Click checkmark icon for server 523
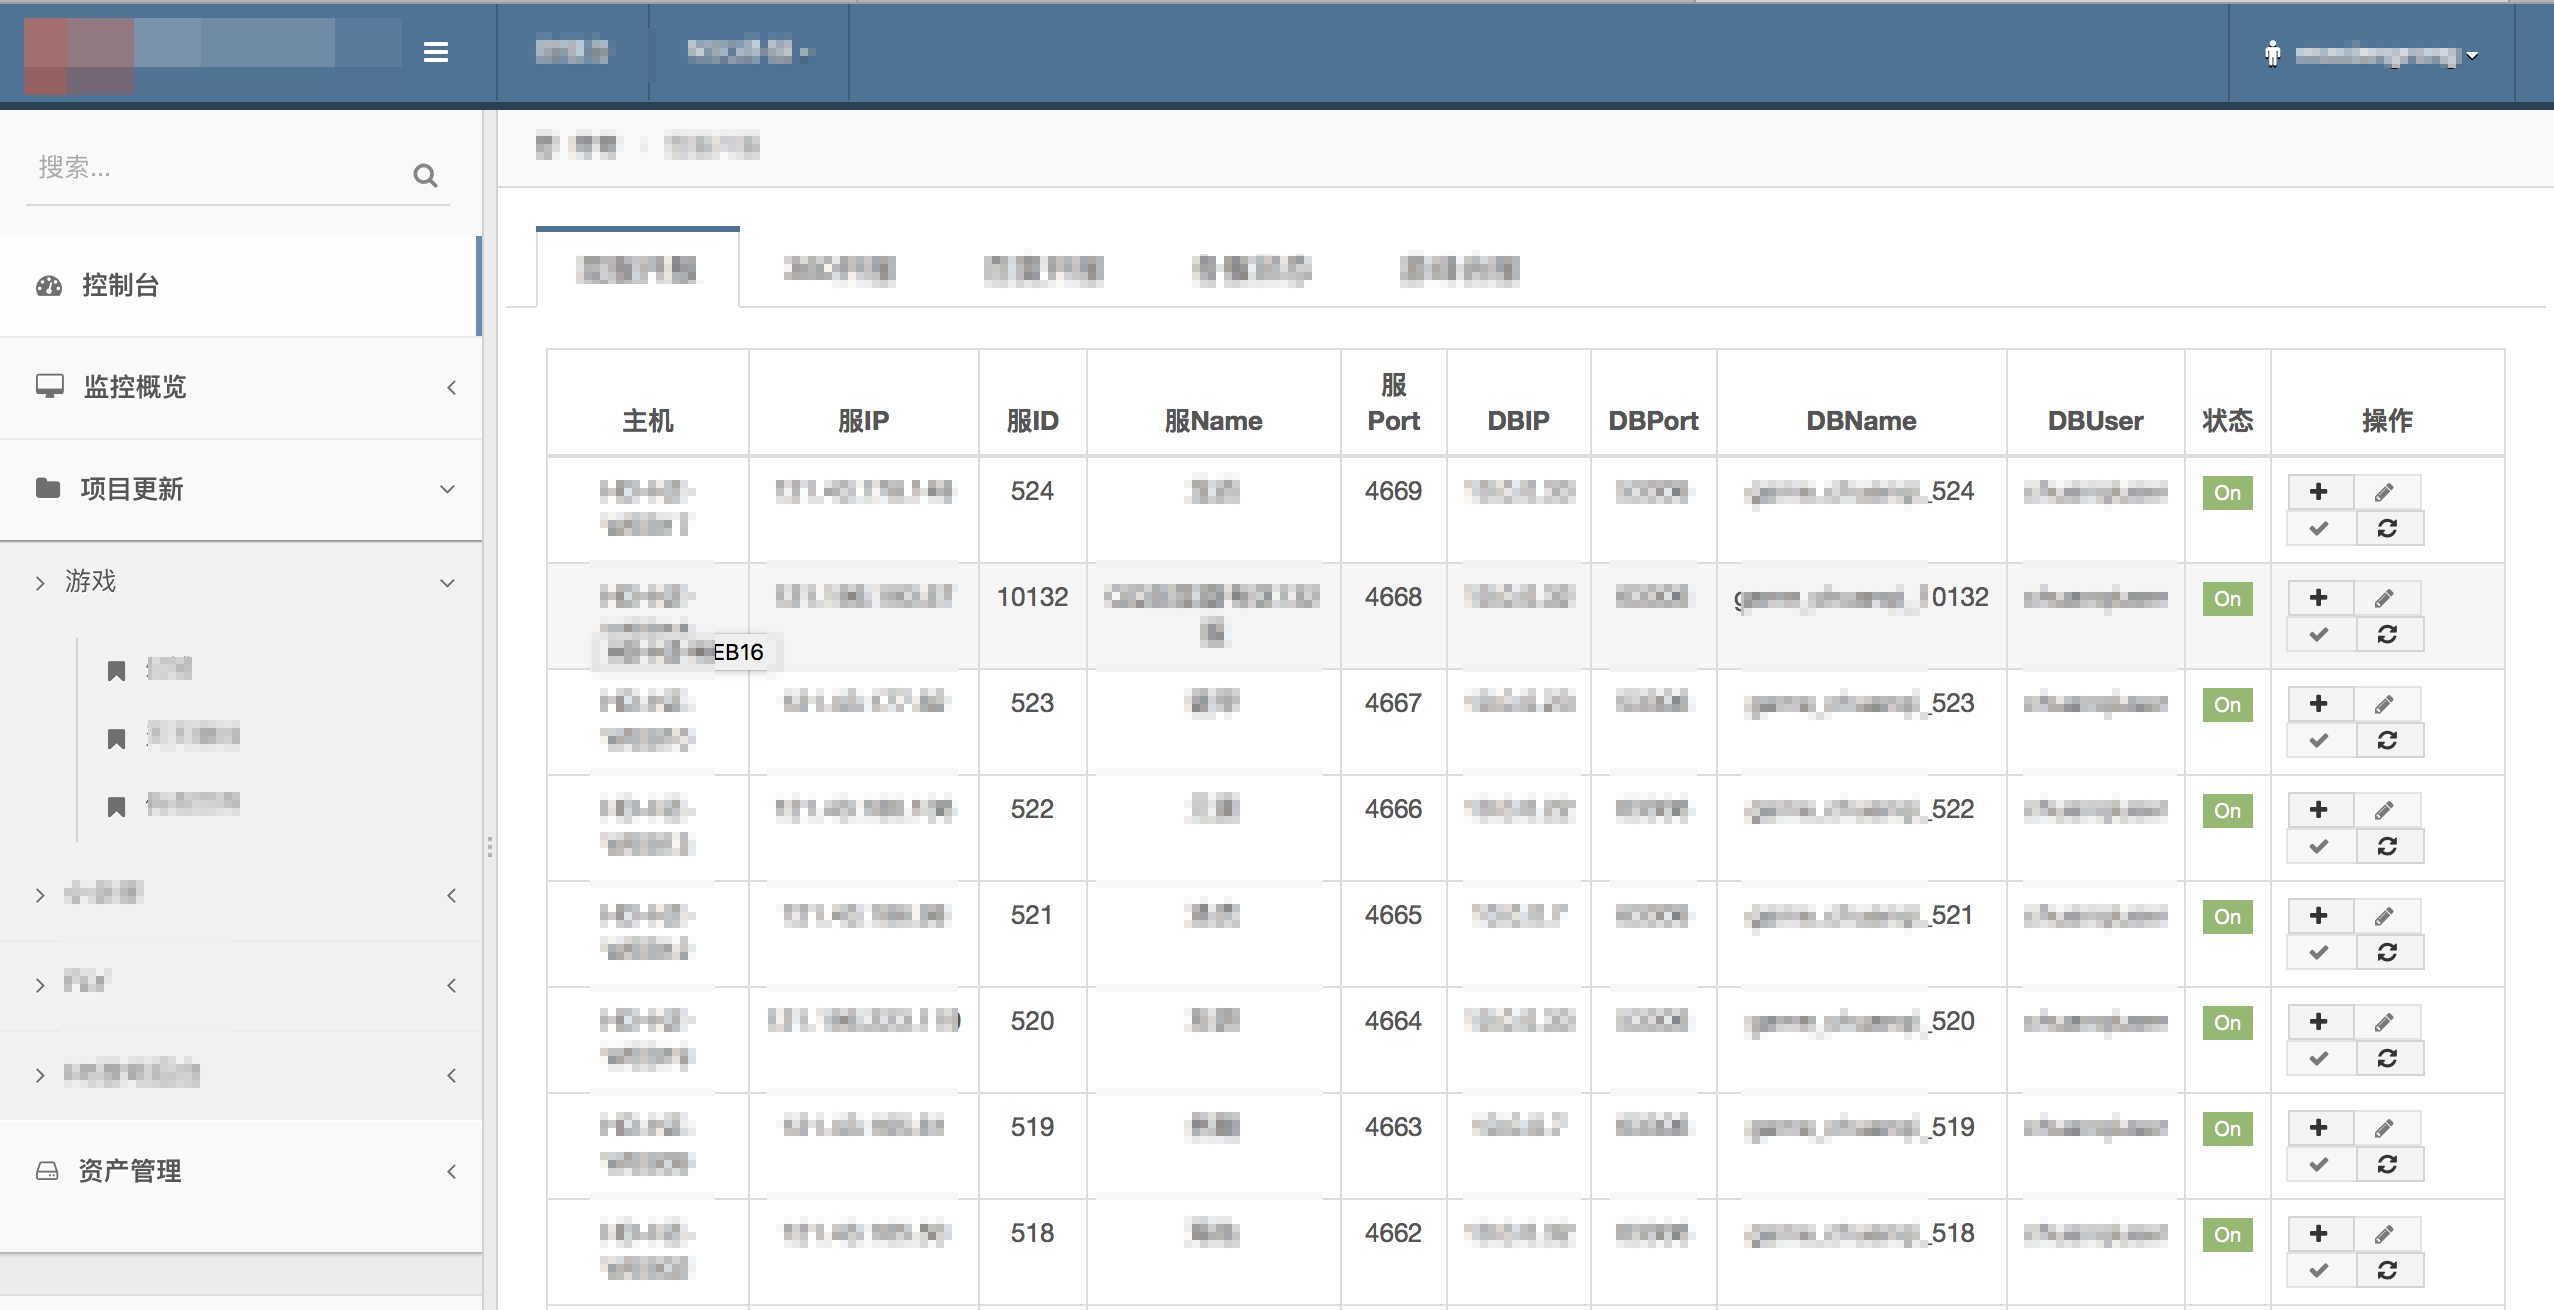 tap(2319, 740)
